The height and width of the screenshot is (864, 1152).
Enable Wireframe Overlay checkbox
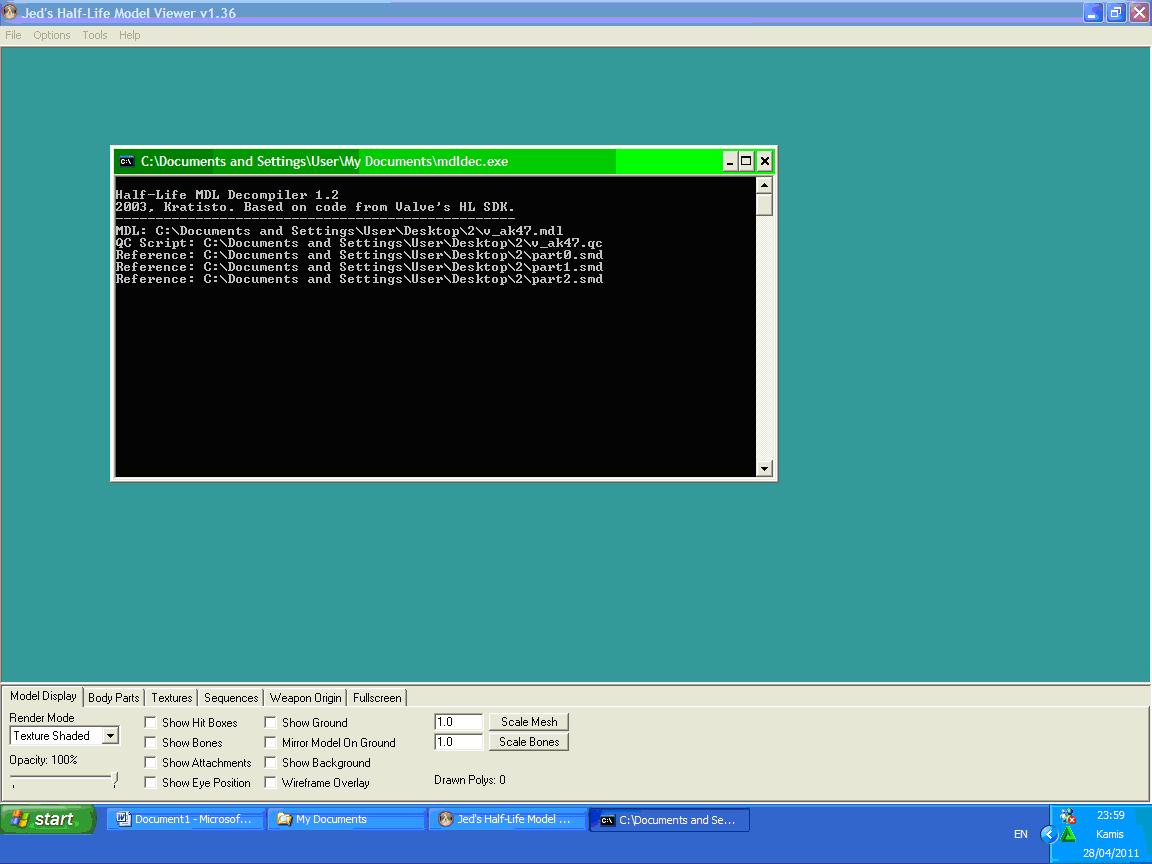click(270, 782)
